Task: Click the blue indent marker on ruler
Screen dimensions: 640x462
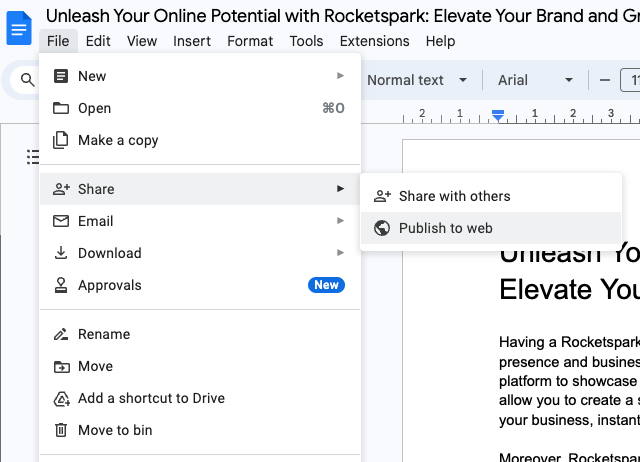Action: tap(498, 116)
